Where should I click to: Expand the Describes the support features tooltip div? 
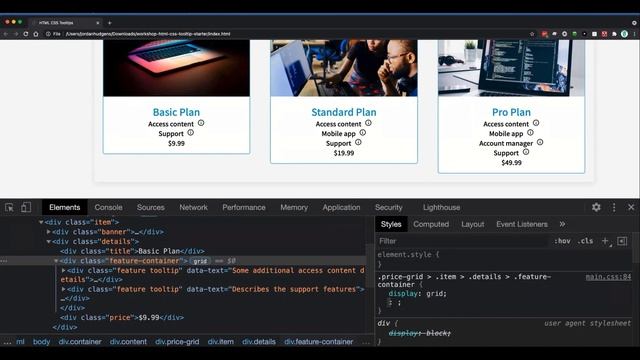coord(64,289)
